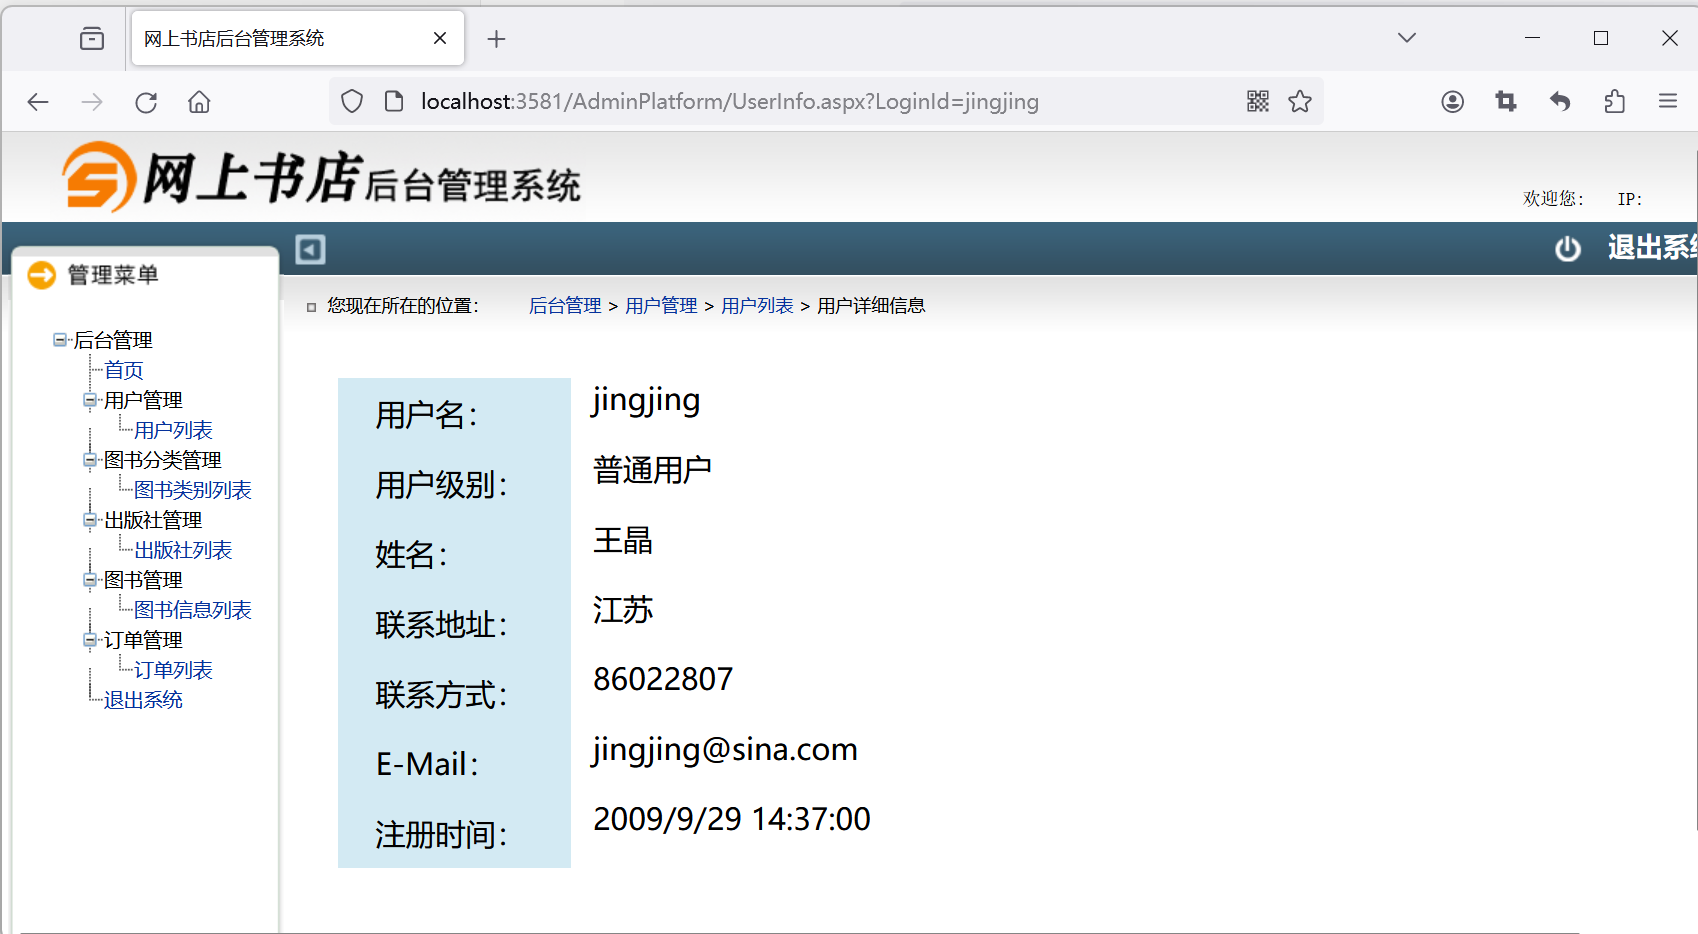1698x934 pixels.
Task: Bookmark this page with the star icon
Action: tap(1299, 101)
